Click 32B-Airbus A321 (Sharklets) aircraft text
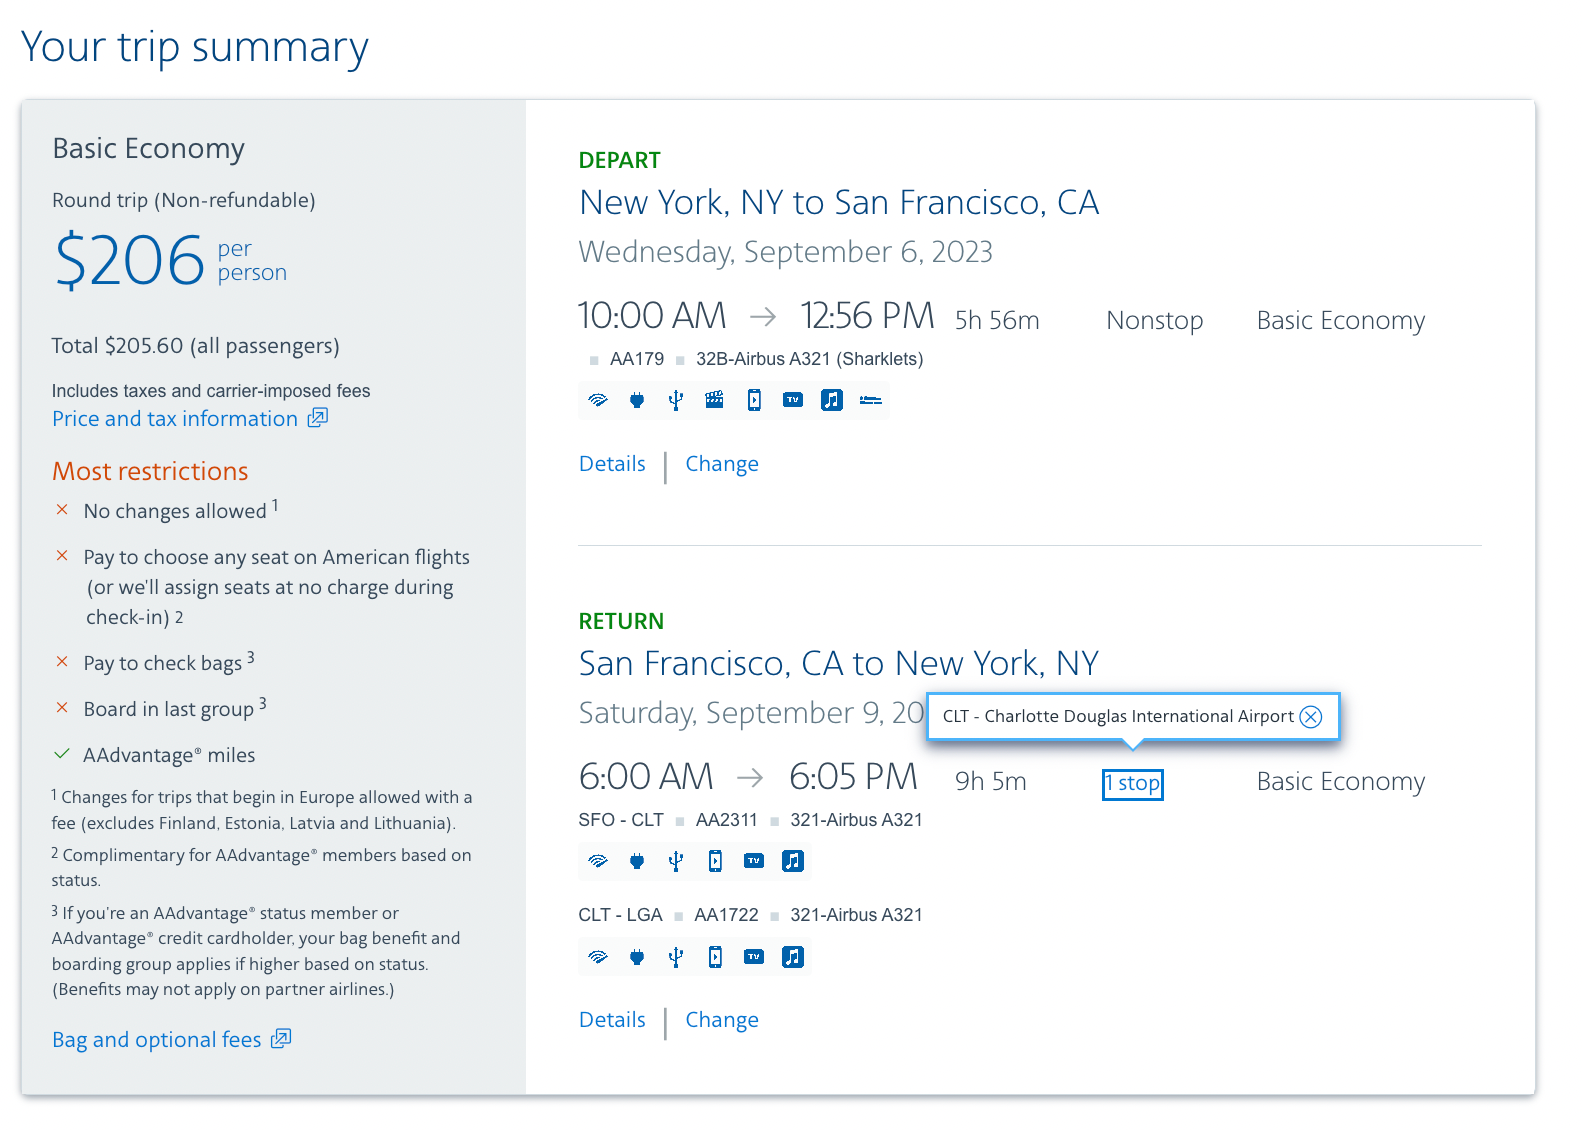The image size is (1582, 1130). click(810, 359)
